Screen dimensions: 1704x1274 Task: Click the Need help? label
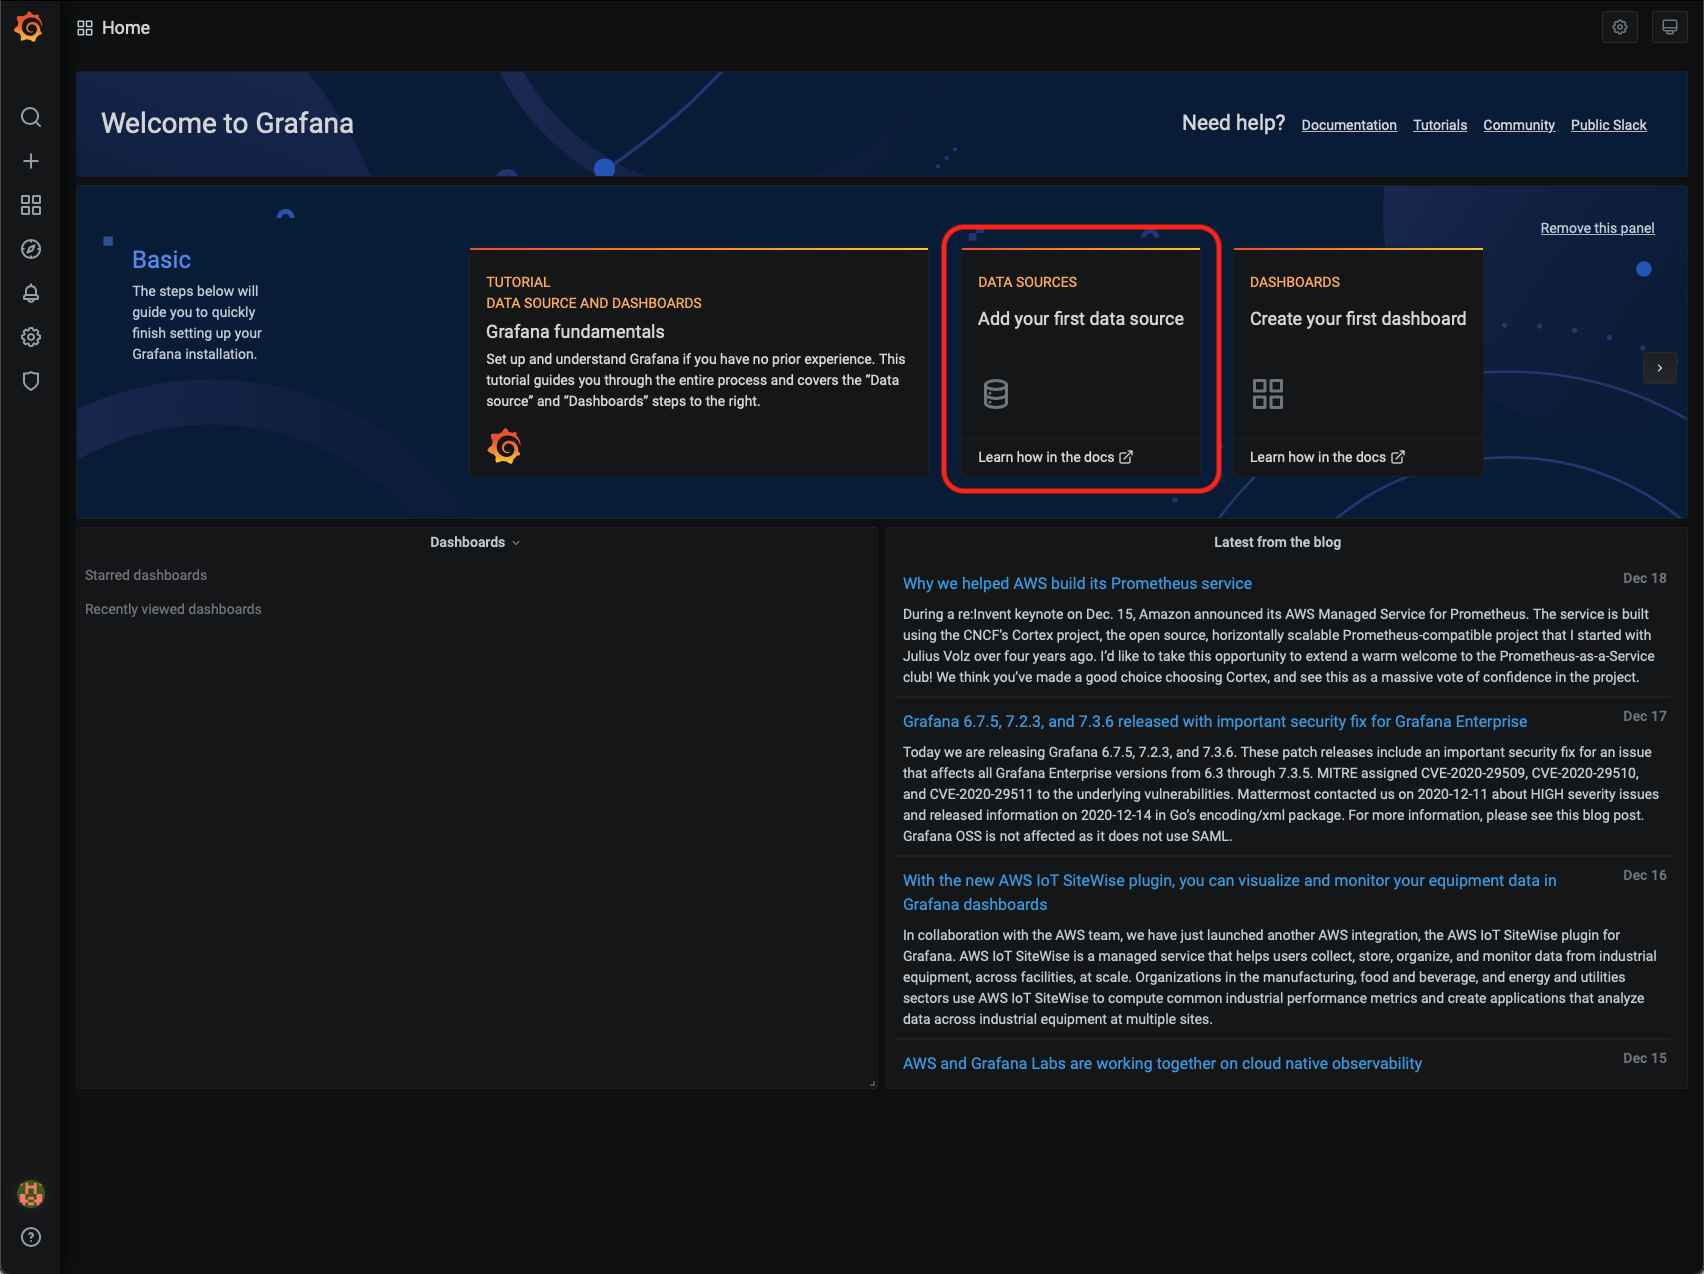coord(1233,123)
